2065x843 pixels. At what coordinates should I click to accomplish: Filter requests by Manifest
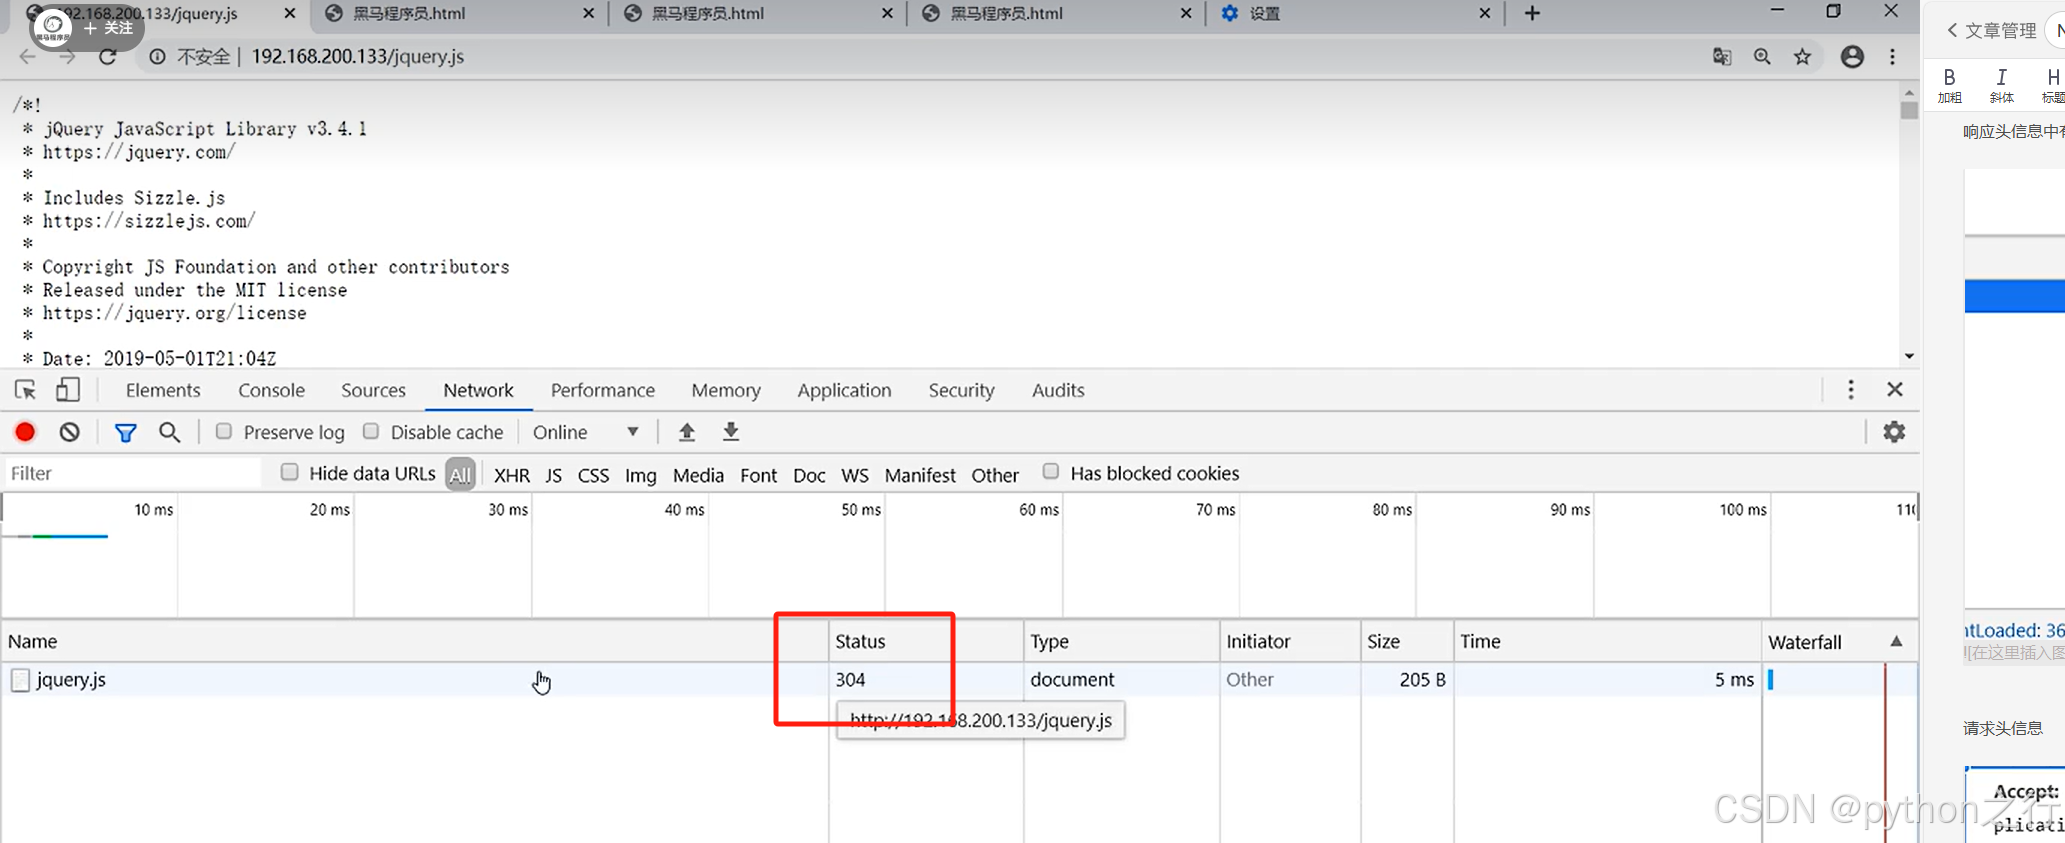tap(920, 475)
